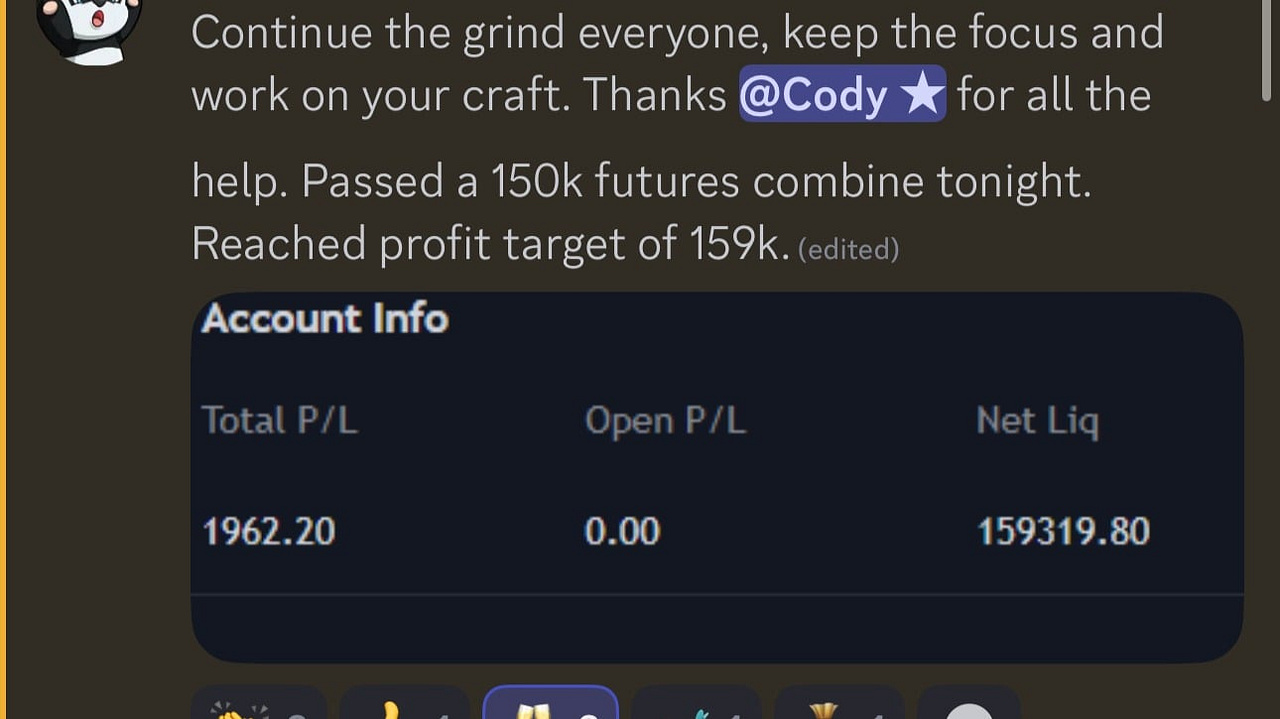Select the 159319.80 net liq value
Viewport: 1280px width, 719px height.
click(x=1063, y=531)
